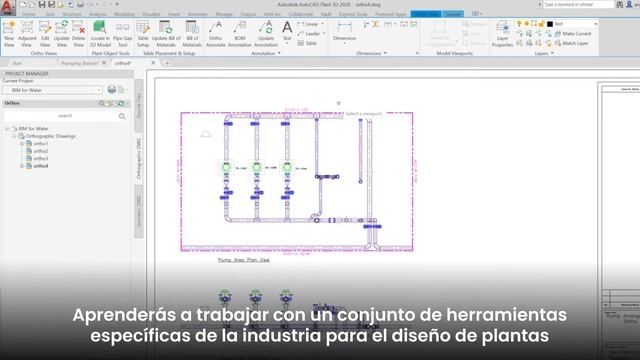The height and width of the screenshot is (360, 640).
Task: Click the Match Layer button
Action: tap(571, 43)
